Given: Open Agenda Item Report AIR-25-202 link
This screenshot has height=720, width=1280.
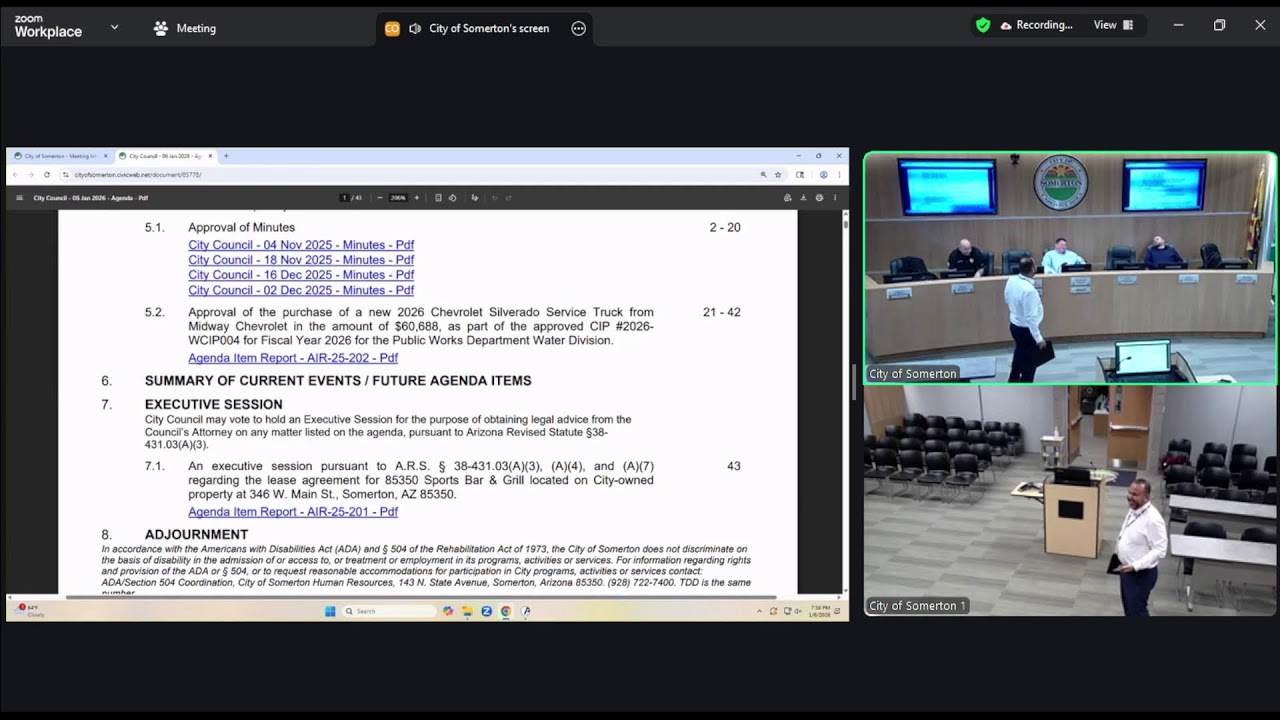Looking at the screenshot, I should click(293, 358).
